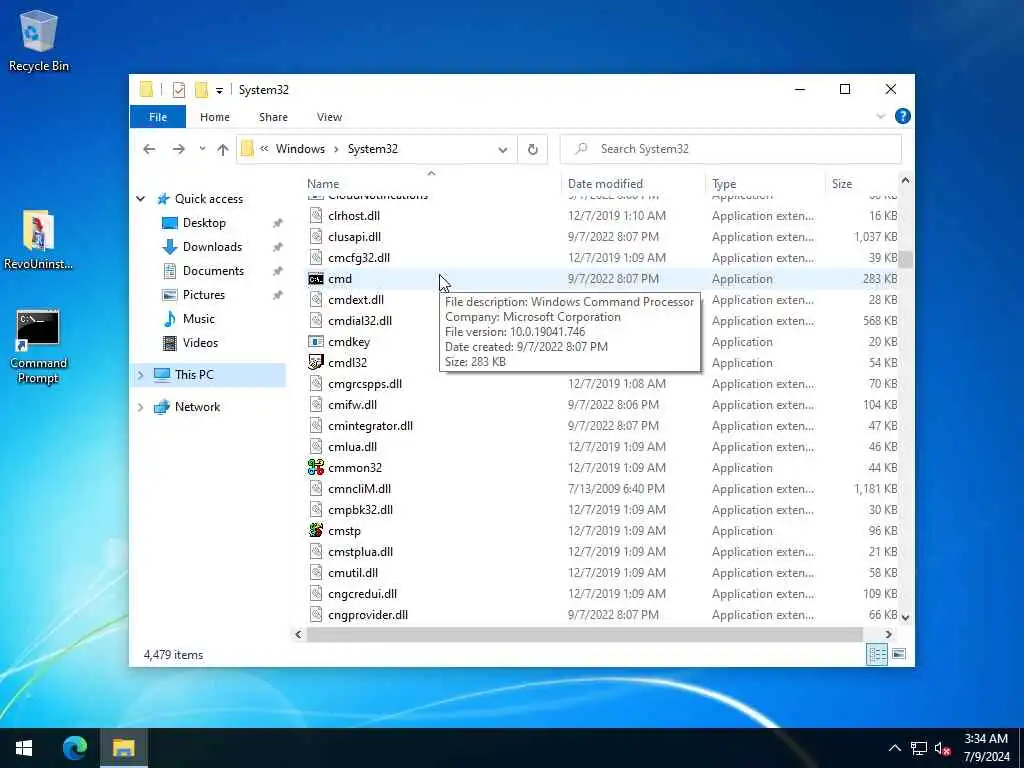Expand the ribbon chevron

(880, 116)
